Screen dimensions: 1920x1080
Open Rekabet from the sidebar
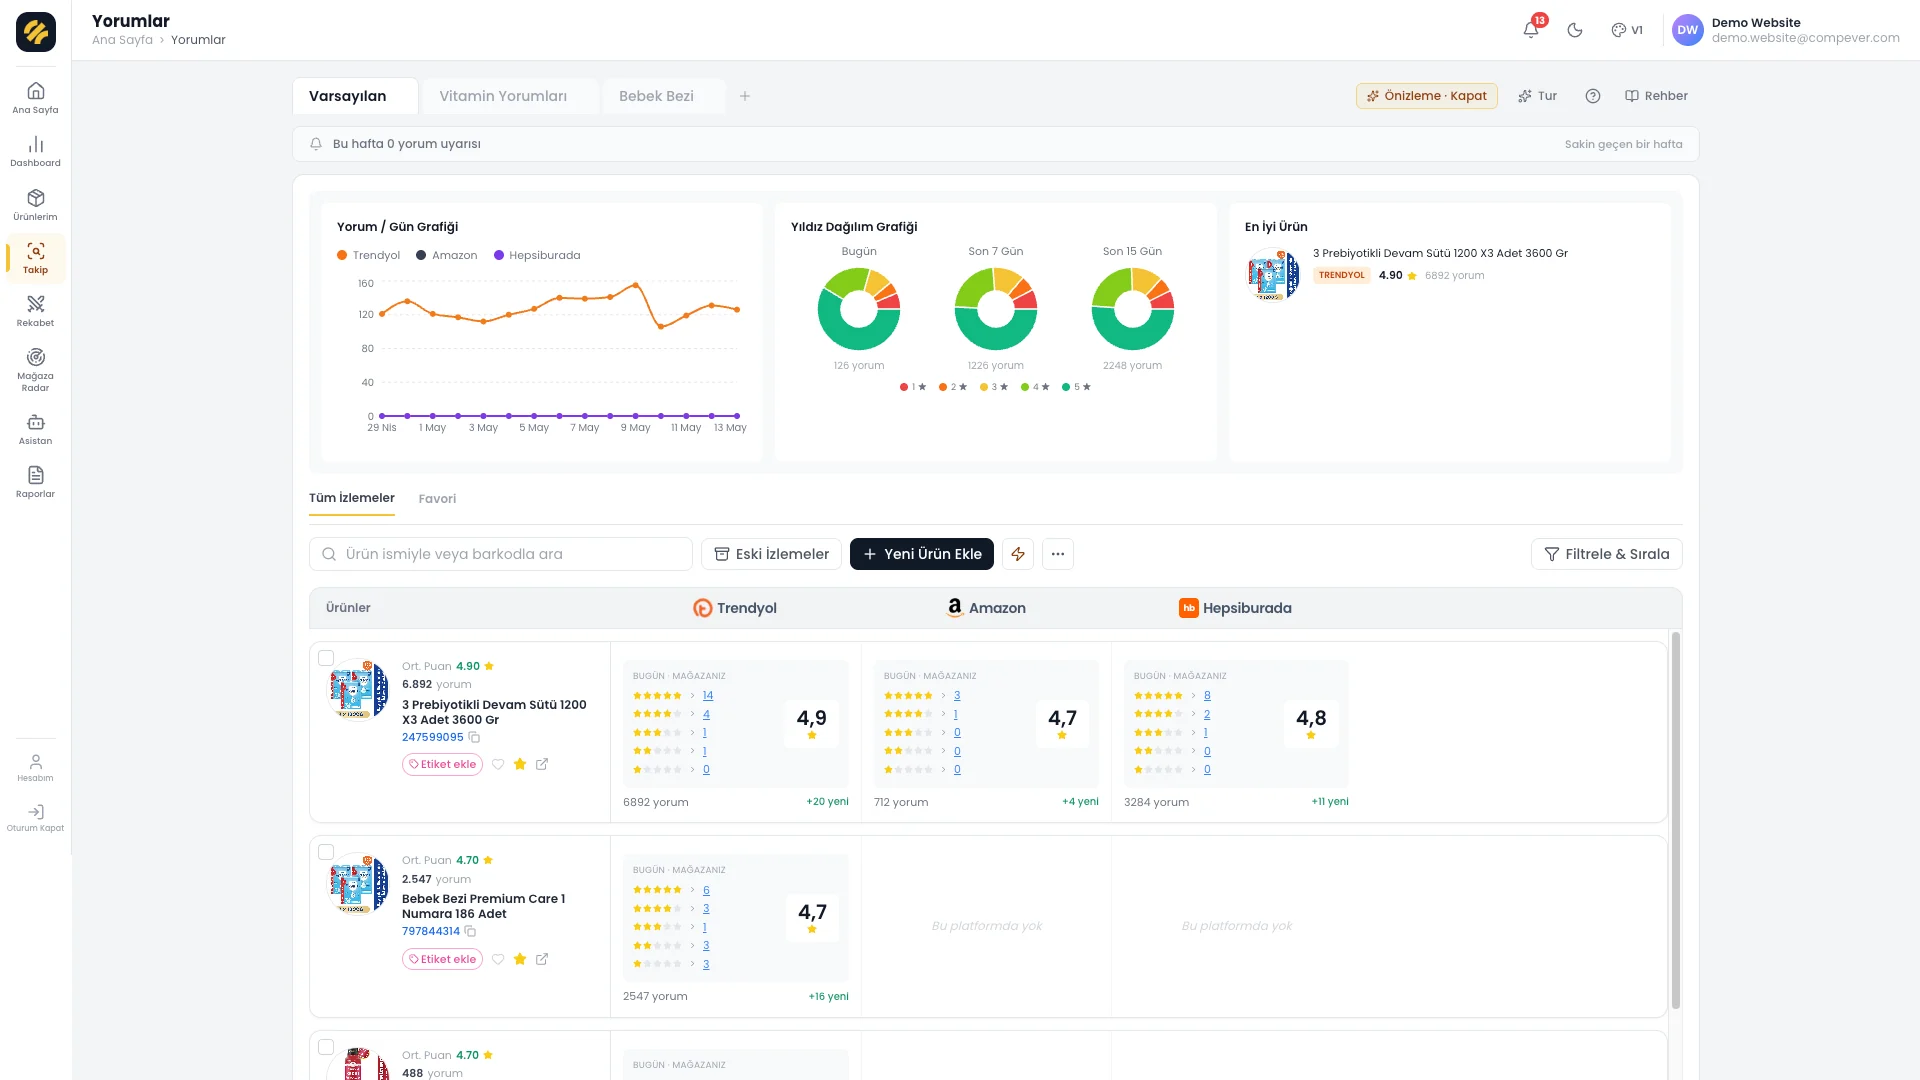[x=35, y=311]
